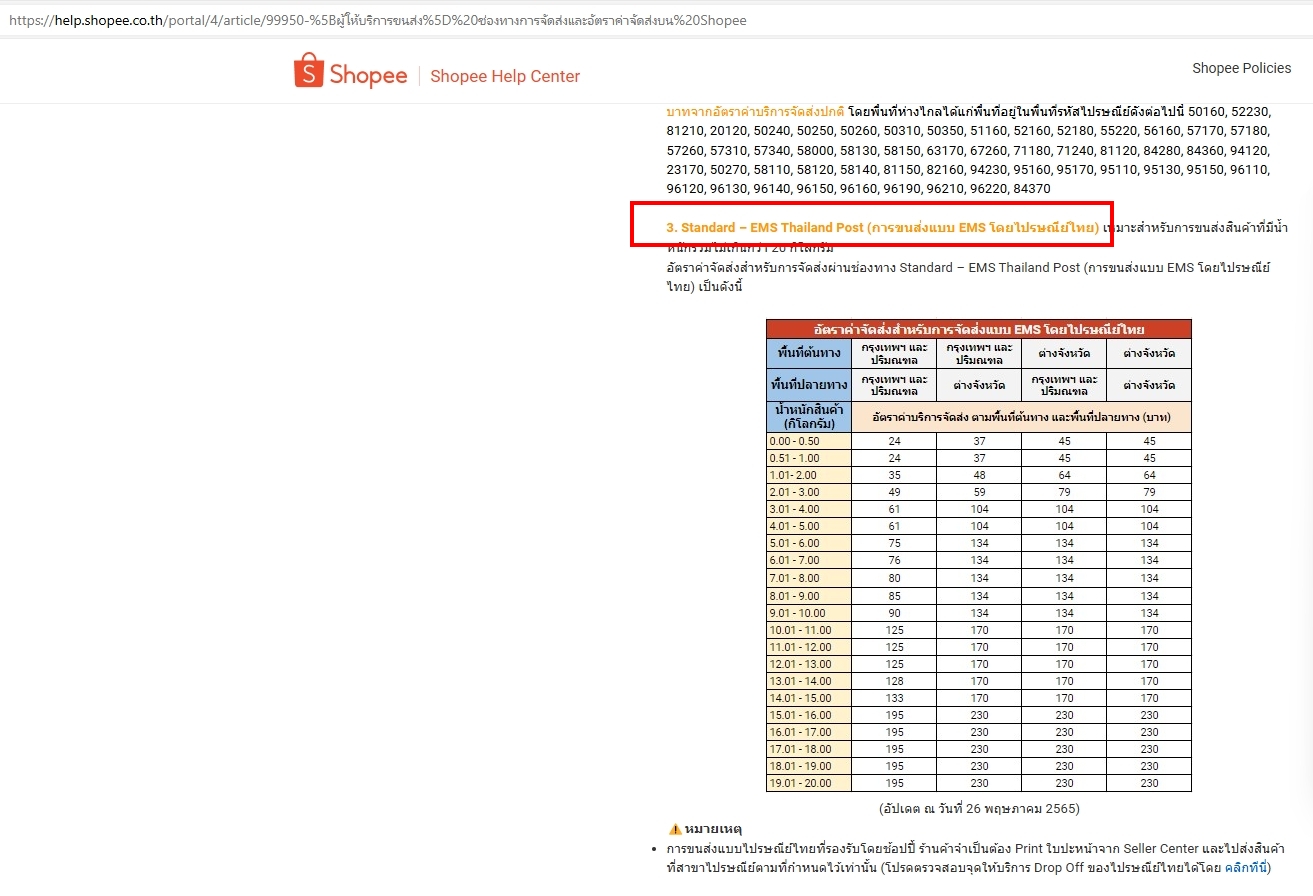Image resolution: width=1313 pixels, height=896 pixels.
Task: Click the "12.01 - 13.00" weight row label
Action: (809, 664)
